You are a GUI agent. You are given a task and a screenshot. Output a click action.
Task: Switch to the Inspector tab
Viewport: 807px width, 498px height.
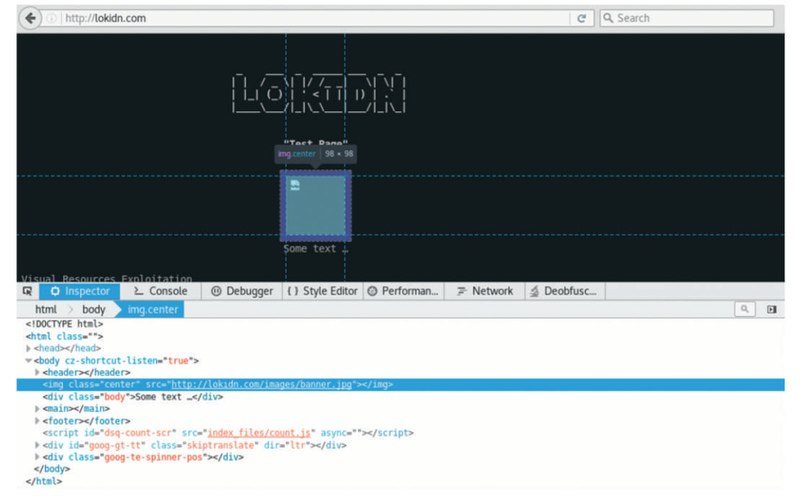click(80, 291)
